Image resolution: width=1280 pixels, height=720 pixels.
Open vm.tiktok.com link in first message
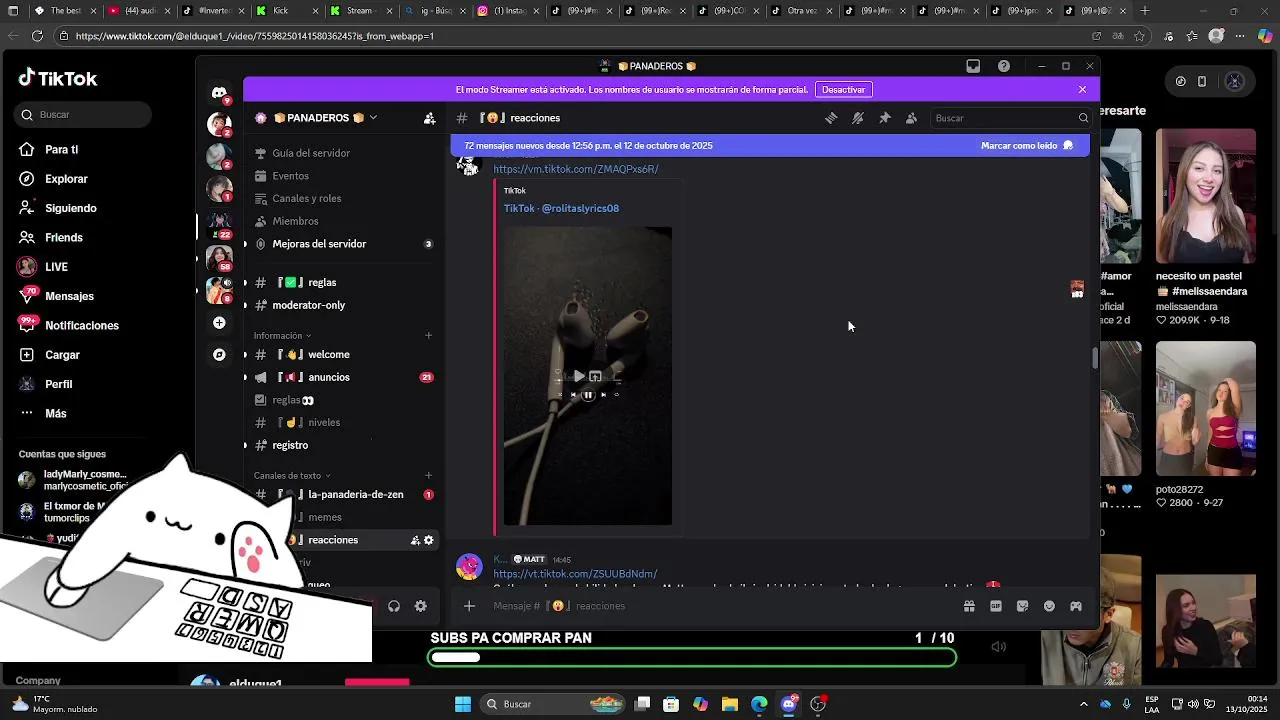576,169
